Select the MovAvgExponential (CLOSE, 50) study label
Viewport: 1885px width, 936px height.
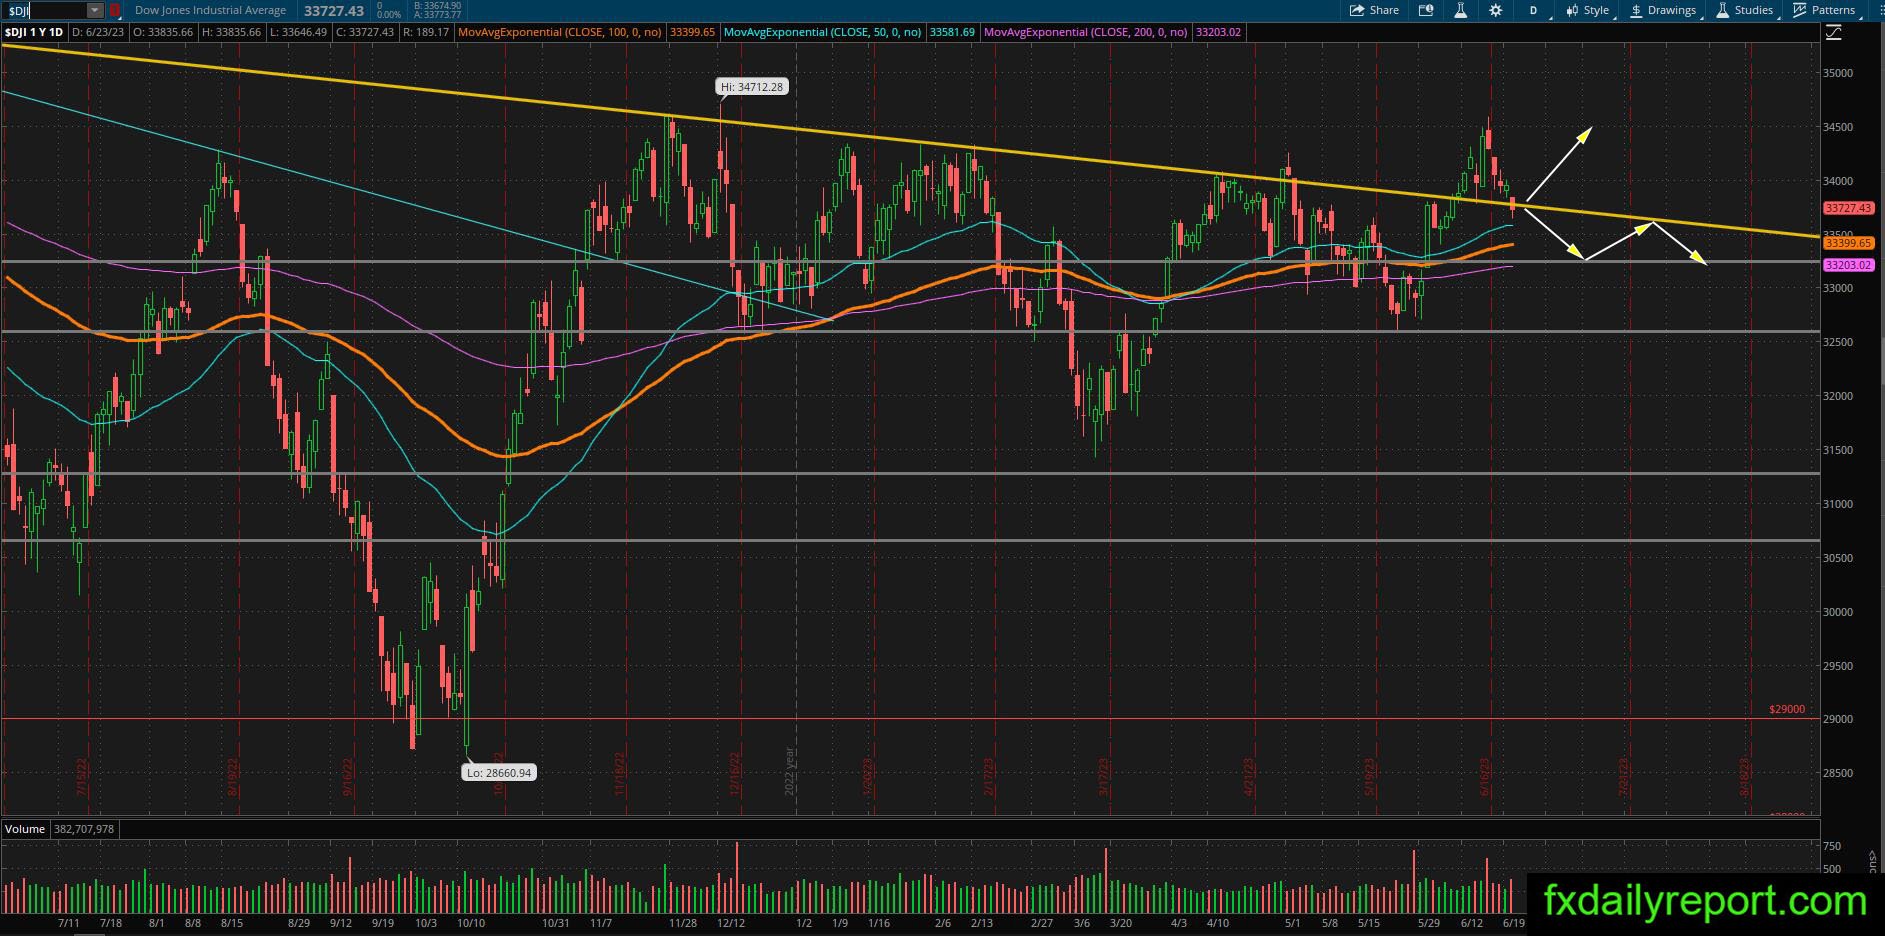pyautogui.click(x=824, y=32)
